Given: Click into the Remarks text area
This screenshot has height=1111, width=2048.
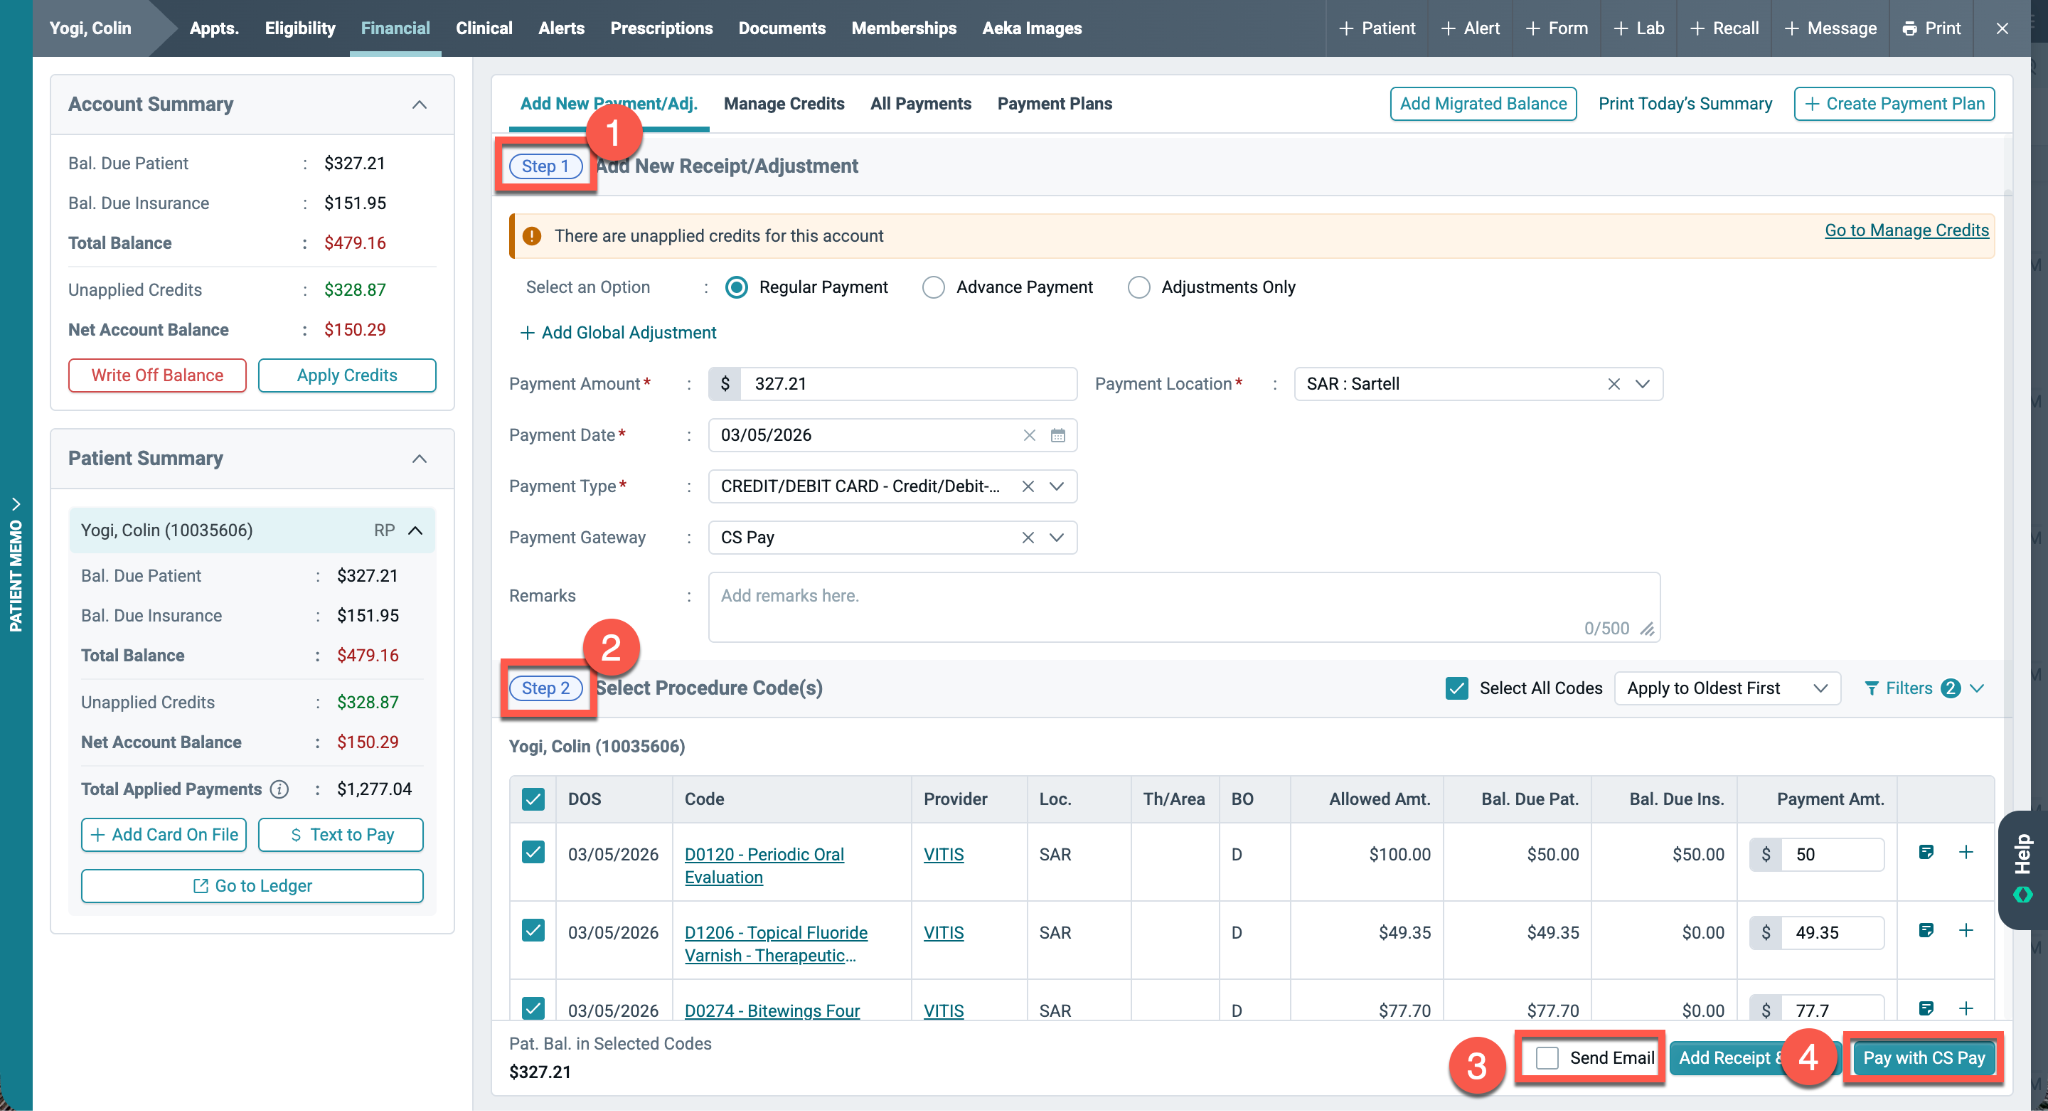Looking at the screenshot, I should [1184, 607].
